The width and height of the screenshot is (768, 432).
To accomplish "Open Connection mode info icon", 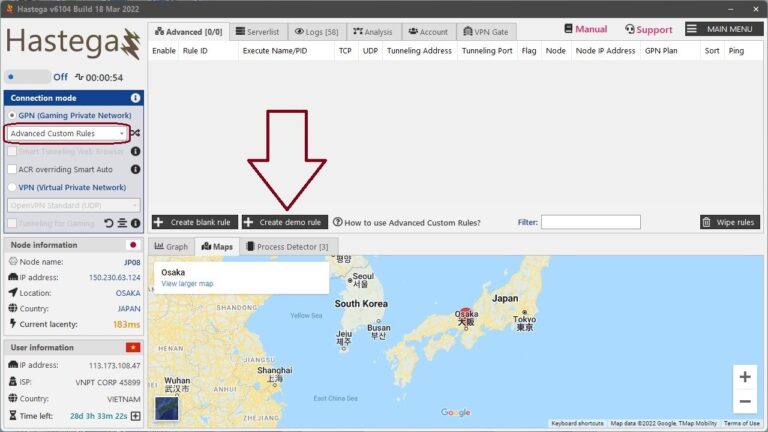I will tap(135, 98).
